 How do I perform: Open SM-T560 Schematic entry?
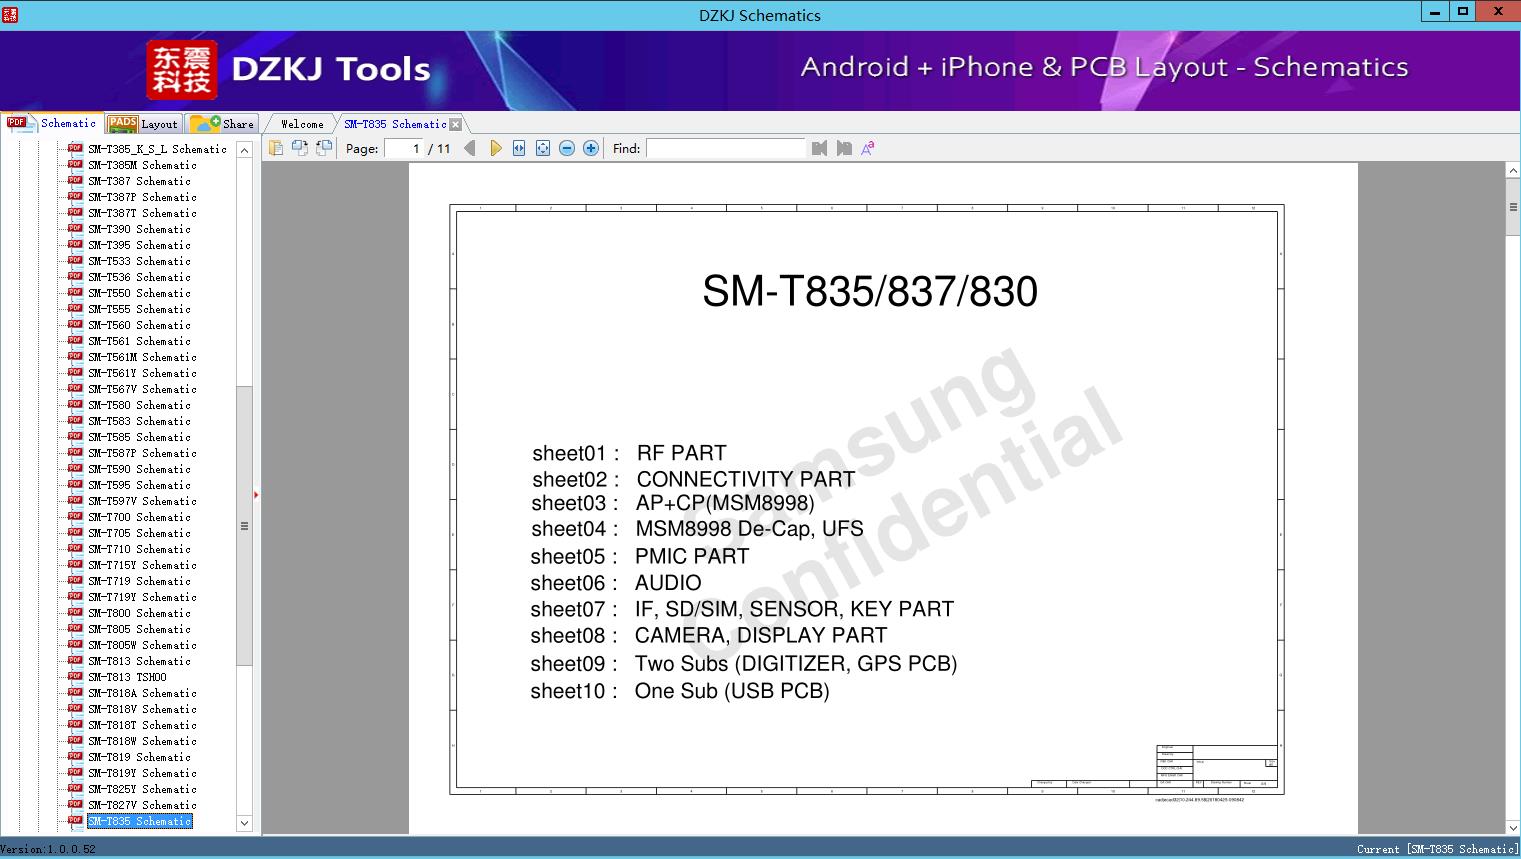coord(139,325)
